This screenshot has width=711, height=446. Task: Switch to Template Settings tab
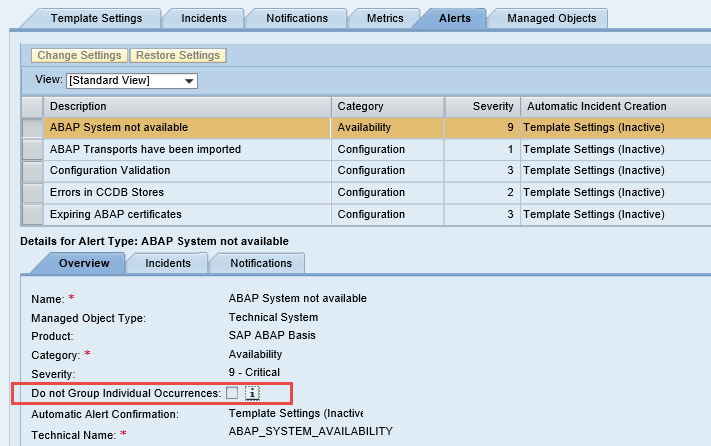[x=95, y=18]
